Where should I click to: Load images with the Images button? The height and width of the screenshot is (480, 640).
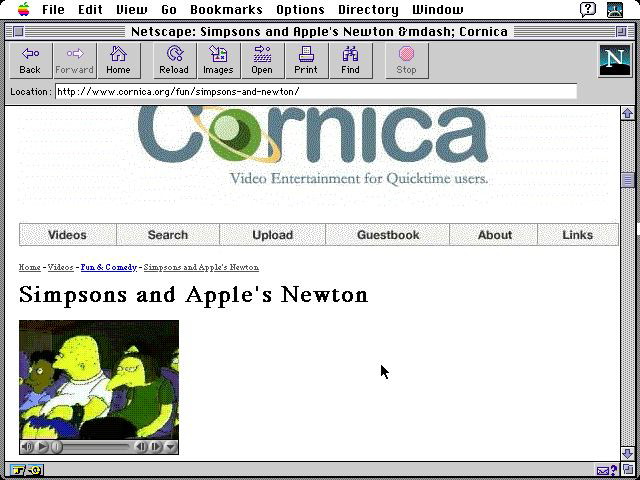pyautogui.click(x=218, y=60)
